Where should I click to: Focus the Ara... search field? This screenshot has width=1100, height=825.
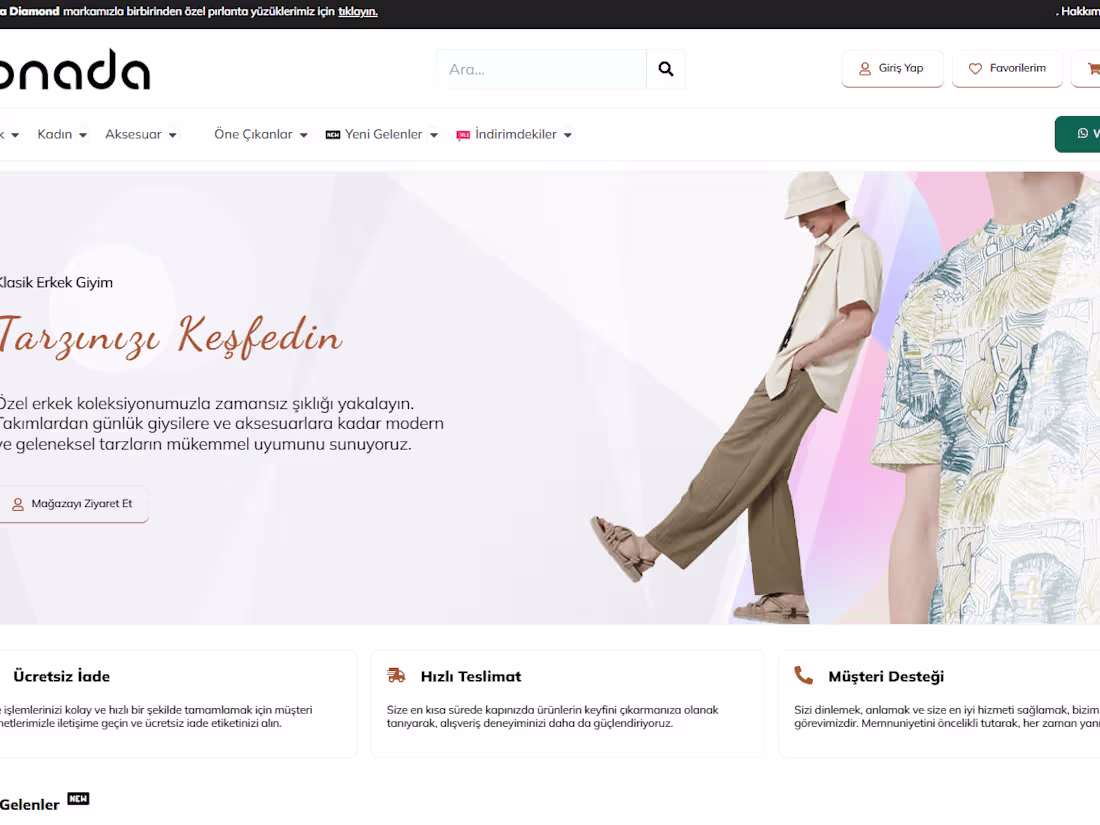point(541,69)
